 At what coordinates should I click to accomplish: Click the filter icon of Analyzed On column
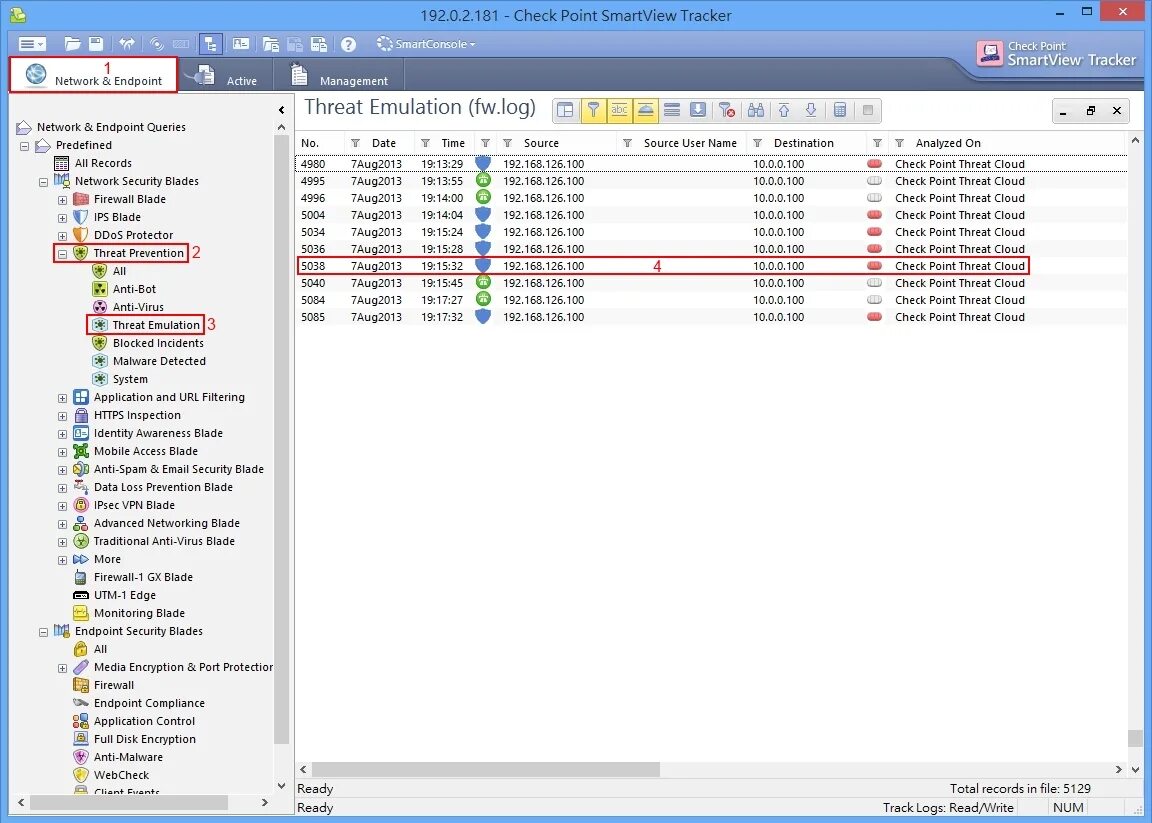point(899,143)
